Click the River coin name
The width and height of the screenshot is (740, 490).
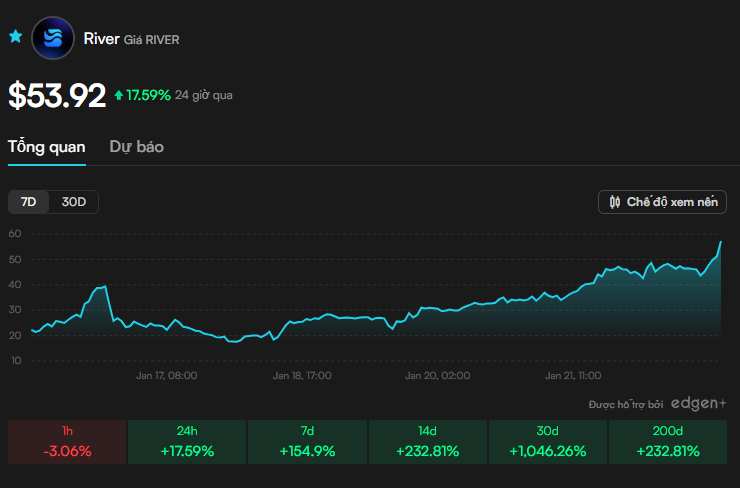[x=101, y=39]
